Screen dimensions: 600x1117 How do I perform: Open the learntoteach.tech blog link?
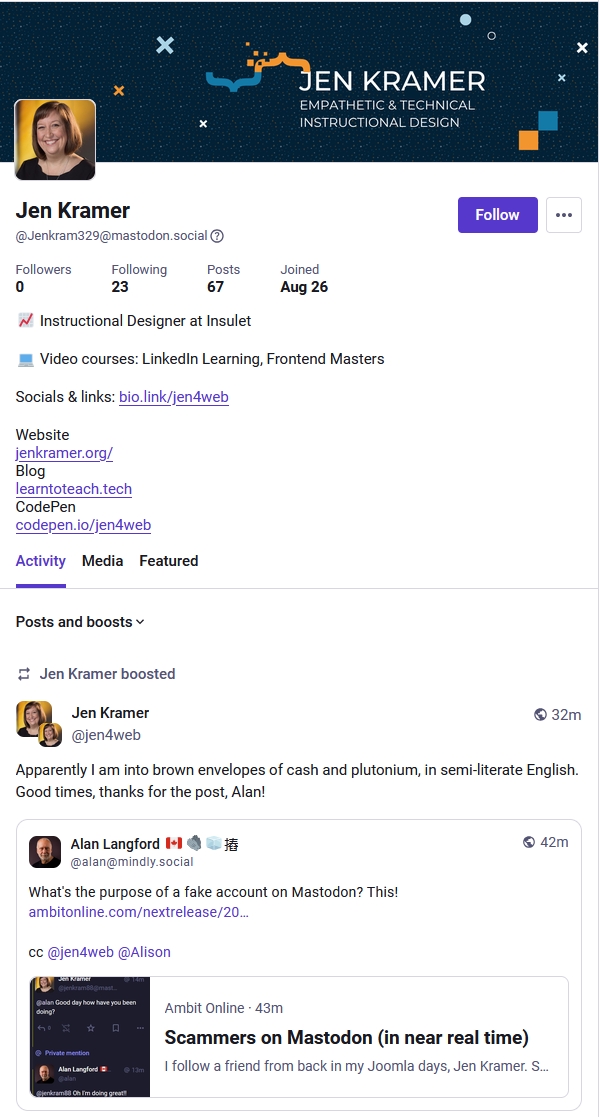click(73, 489)
